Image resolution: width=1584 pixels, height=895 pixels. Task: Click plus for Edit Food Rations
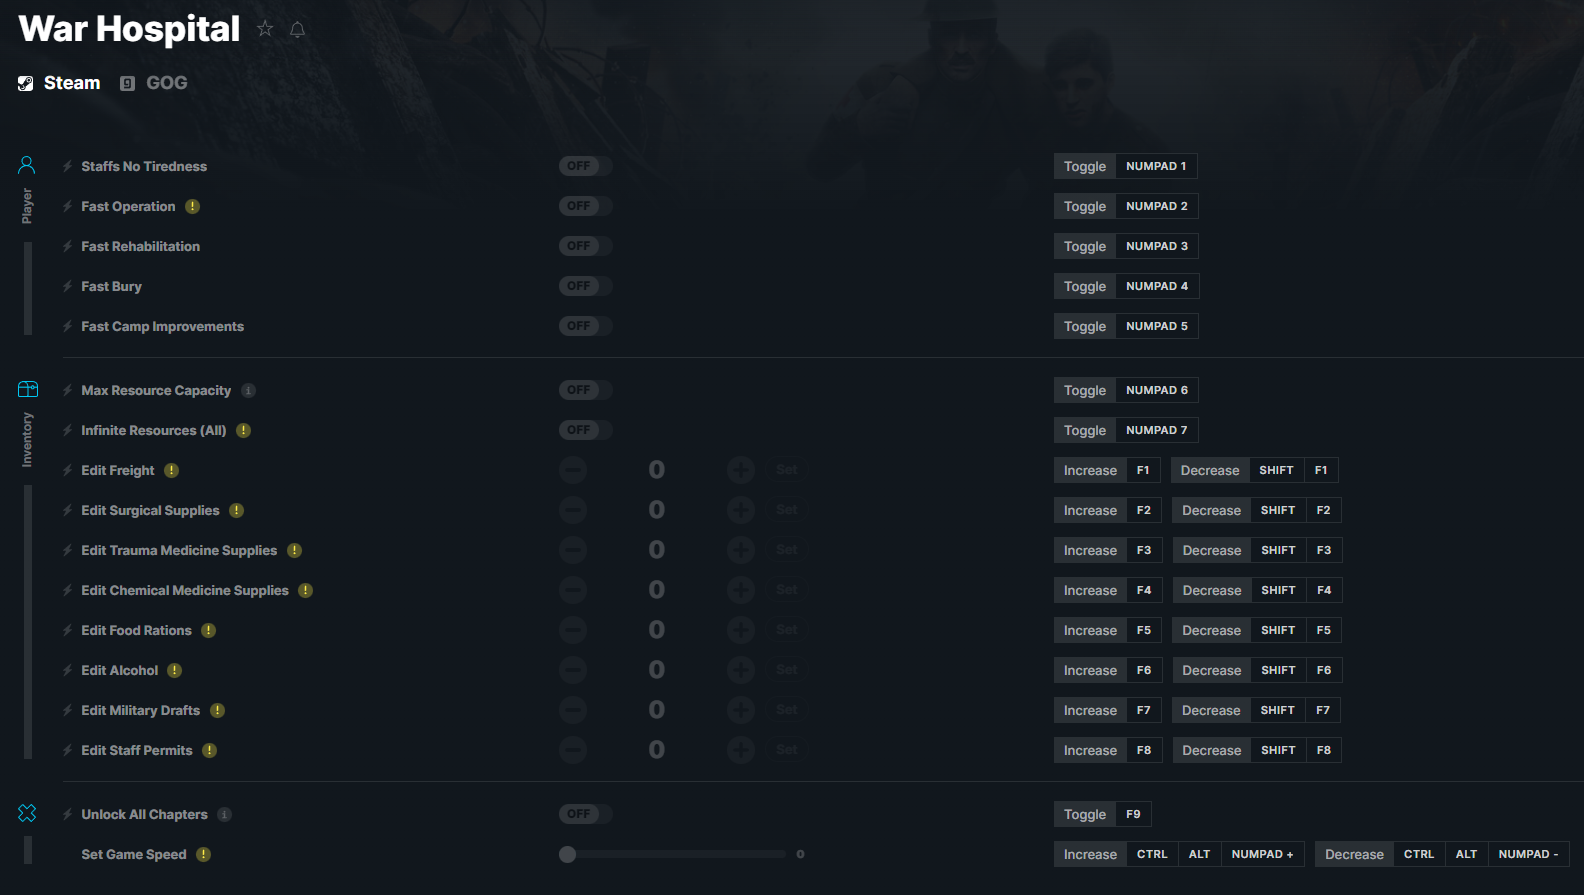click(x=741, y=630)
